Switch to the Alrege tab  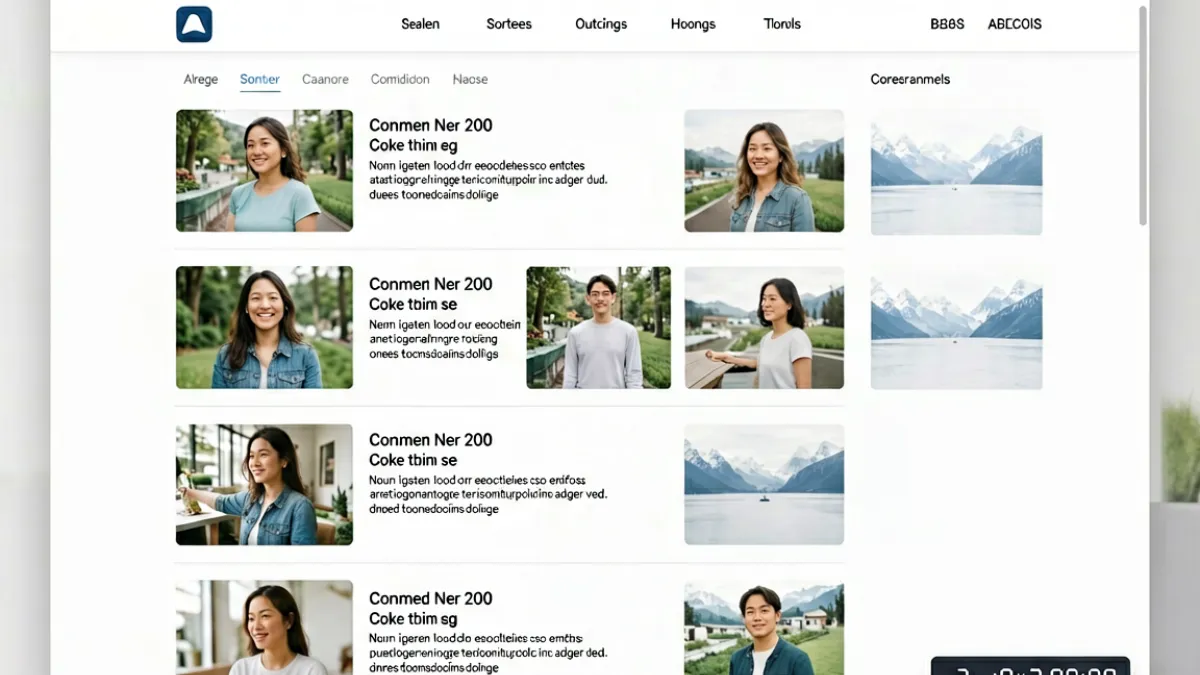coord(201,79)
